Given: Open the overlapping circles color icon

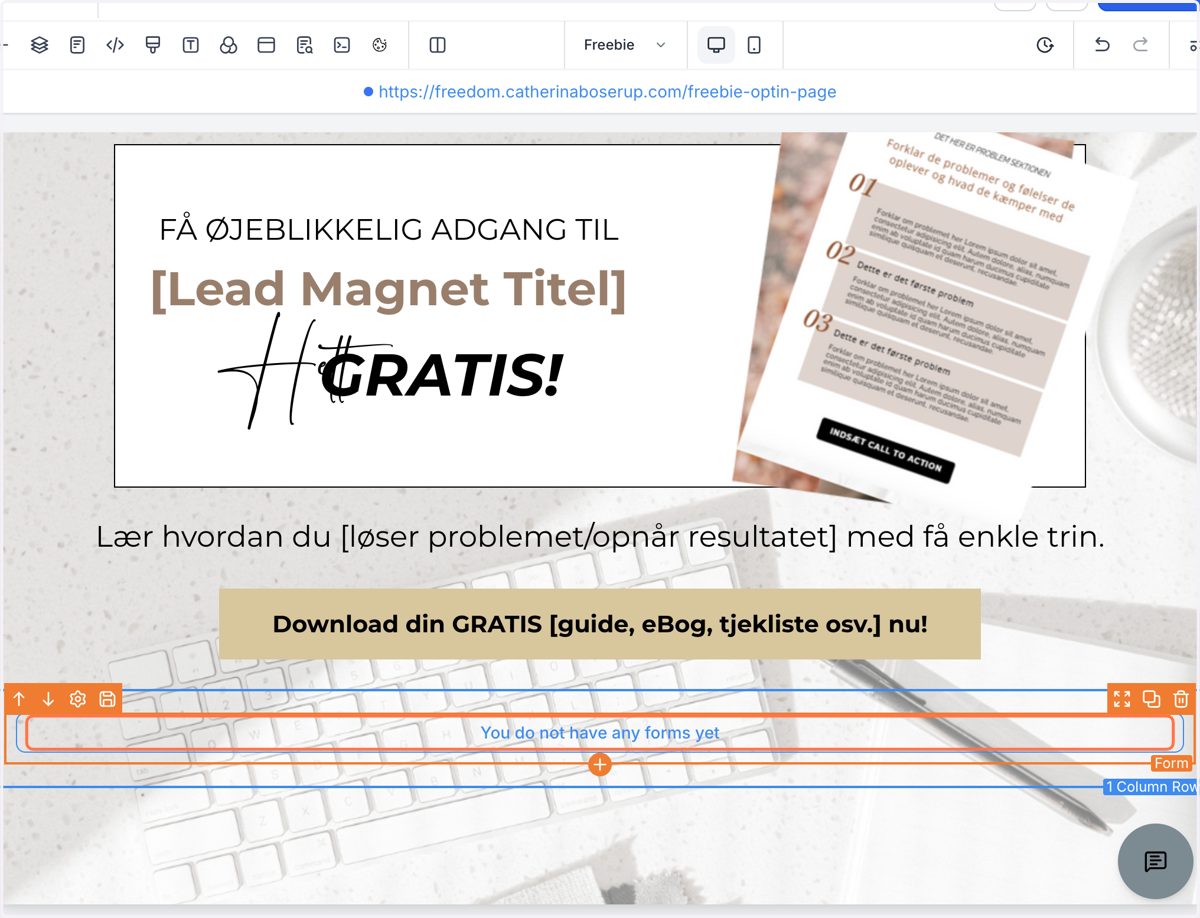Looking at the screenshot, I should tap(228, 45).
